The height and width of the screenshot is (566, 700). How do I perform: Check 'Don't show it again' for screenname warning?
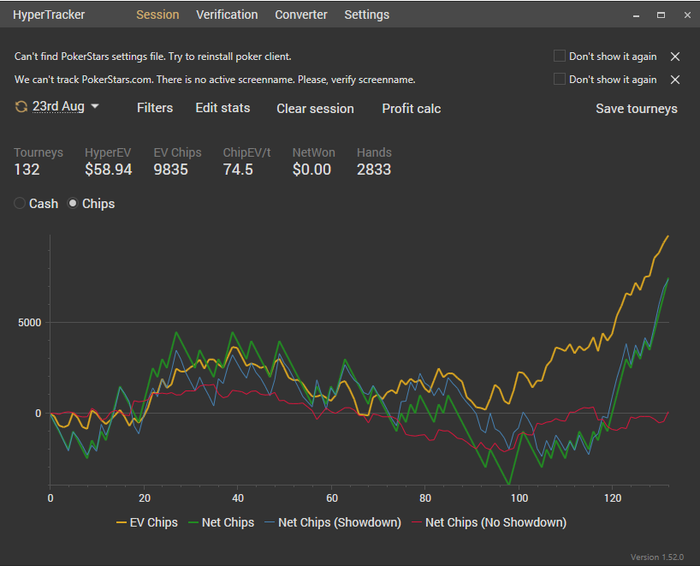tap(559, 80)
